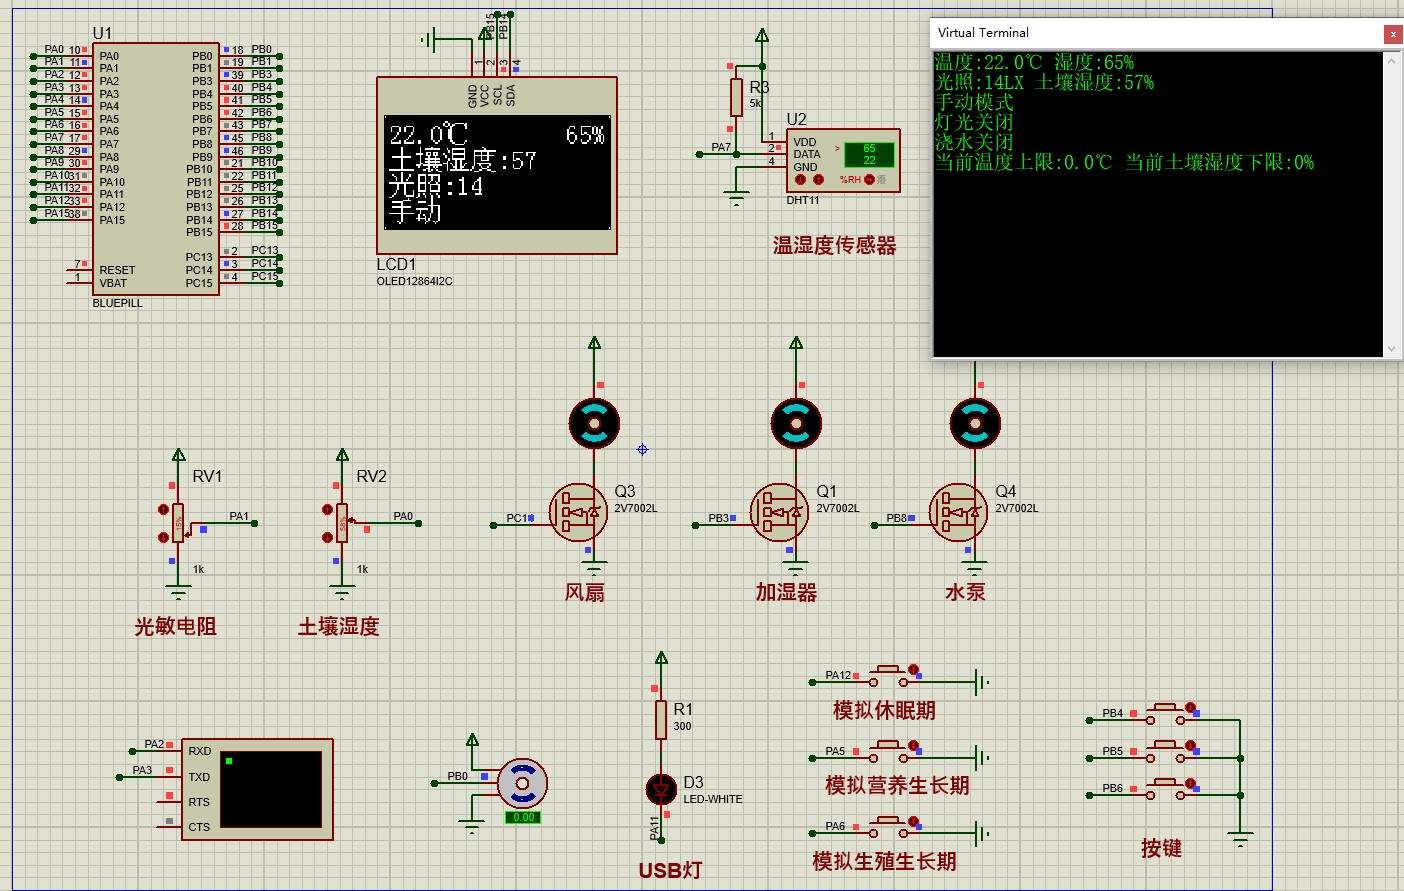1404x891 pixels.
Task: Select the R1 300 ohm resistor
Action: tap(661, 720)
